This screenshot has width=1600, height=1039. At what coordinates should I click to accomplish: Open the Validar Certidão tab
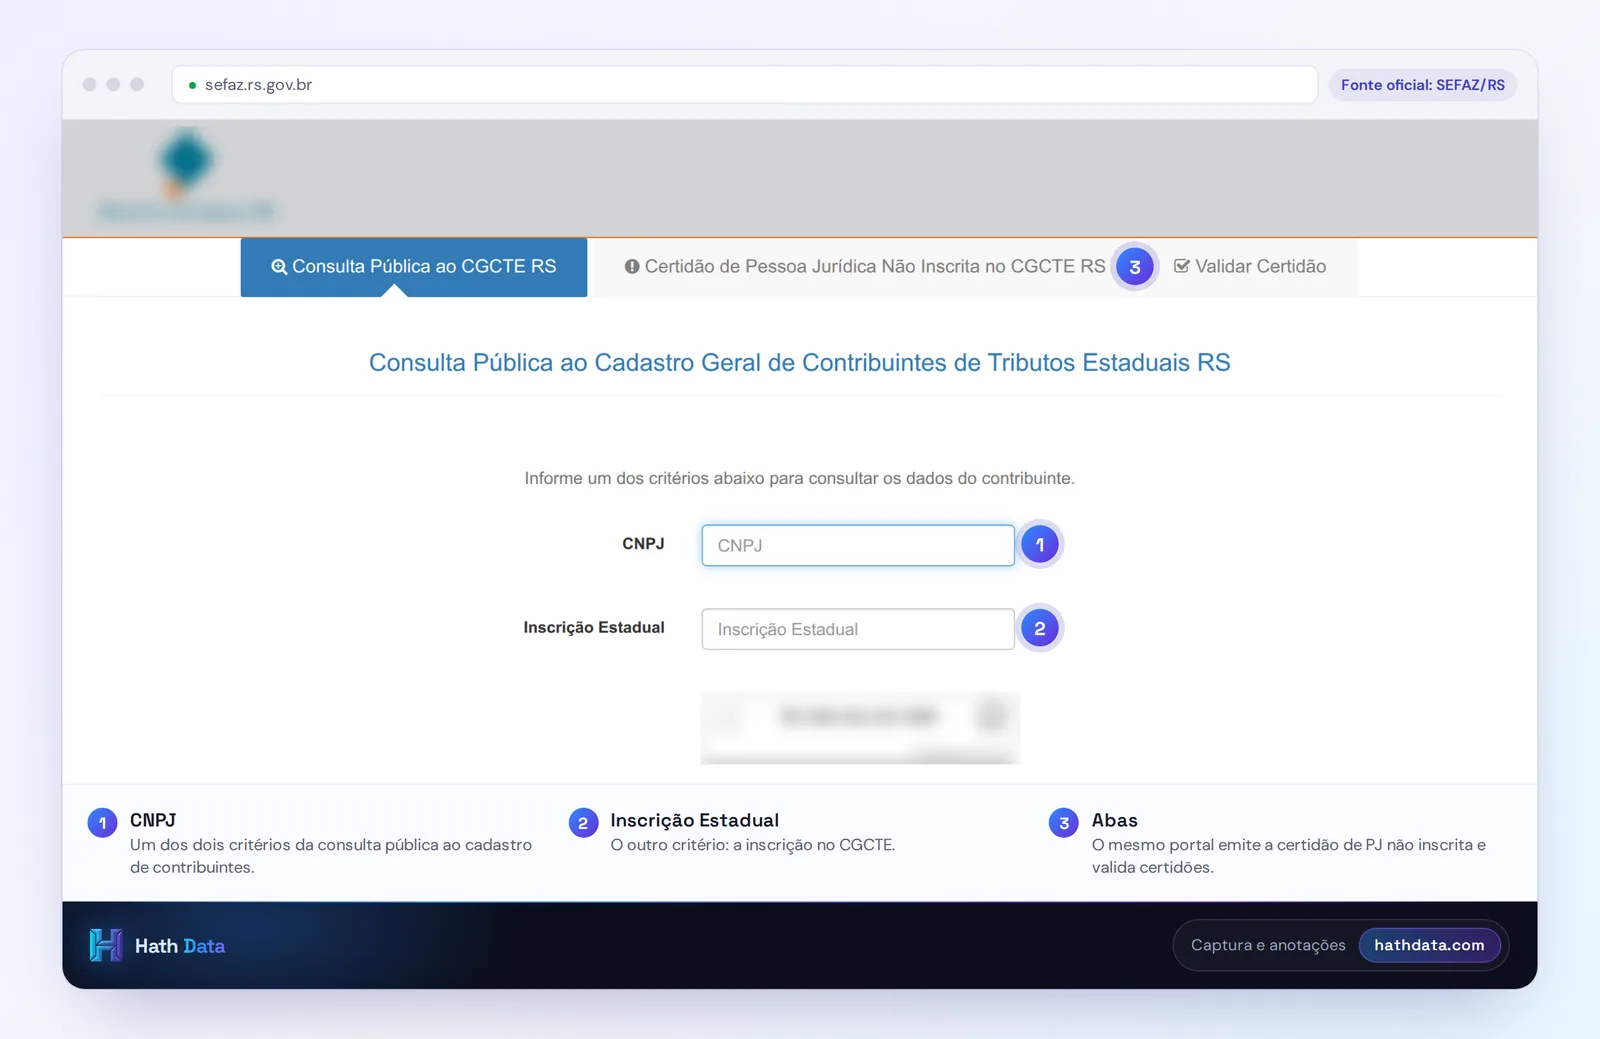pos(1250,267)
